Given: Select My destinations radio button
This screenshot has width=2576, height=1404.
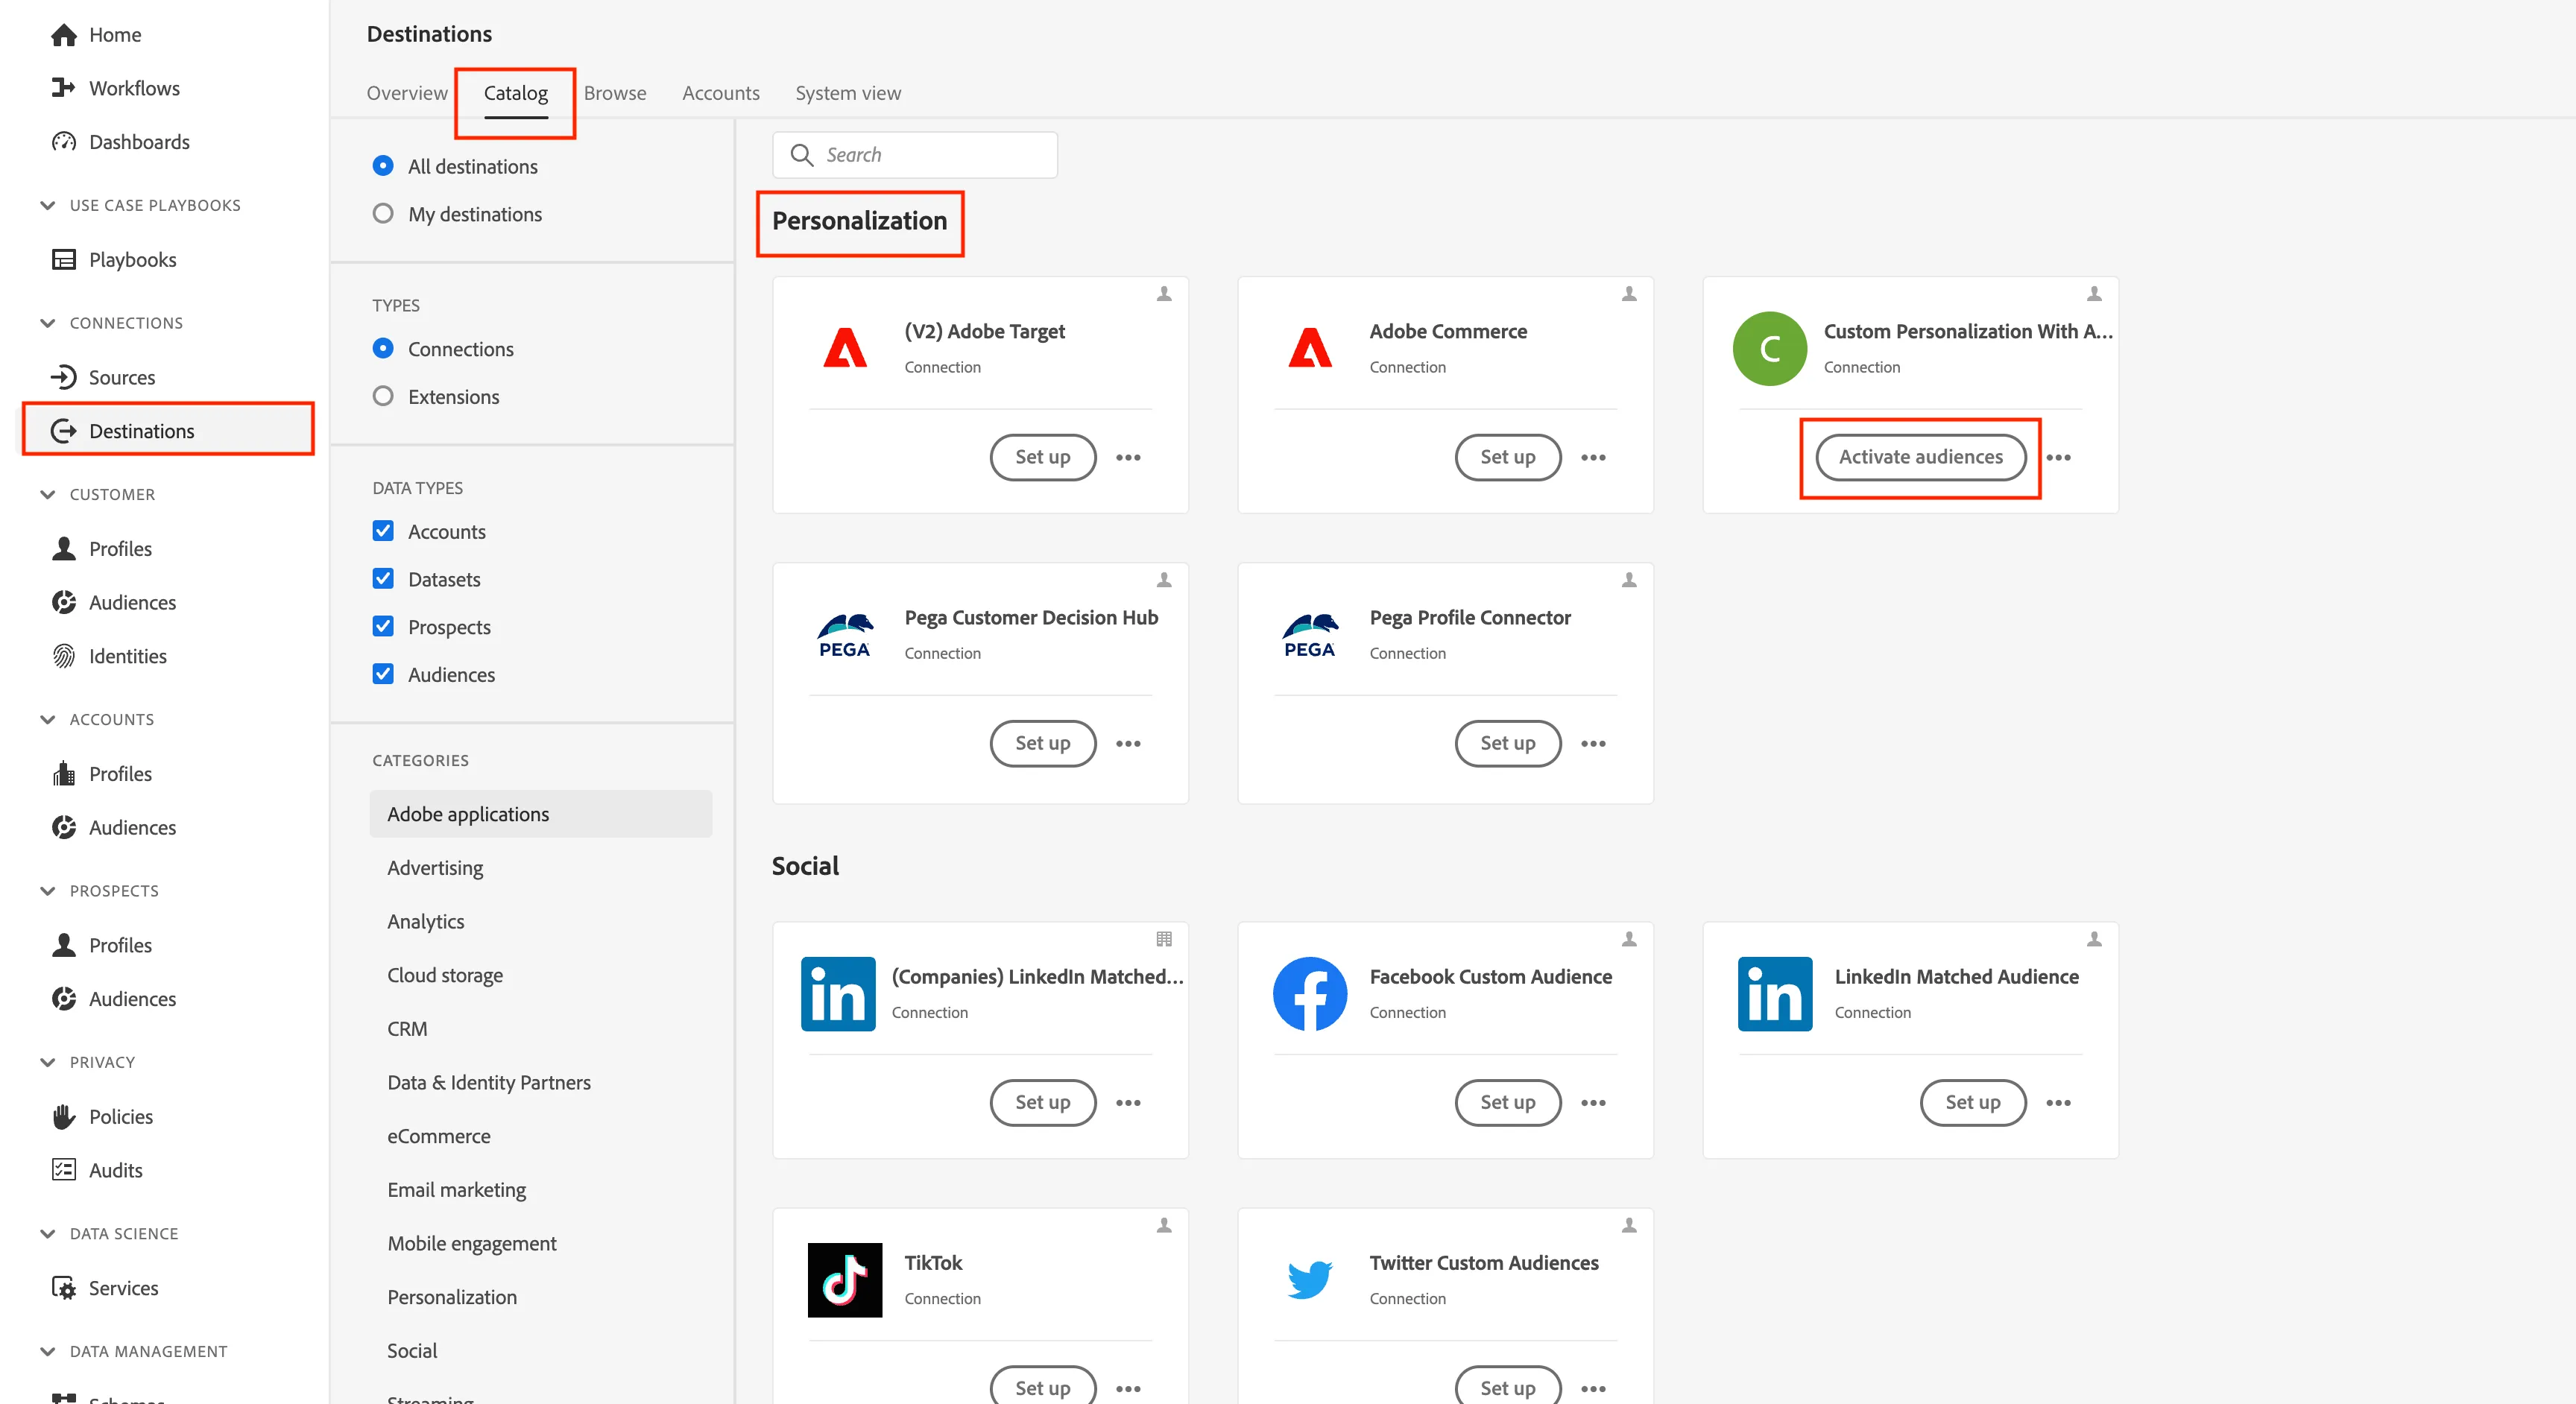Looking at the screenshot, I should click(x=383, y=214).
